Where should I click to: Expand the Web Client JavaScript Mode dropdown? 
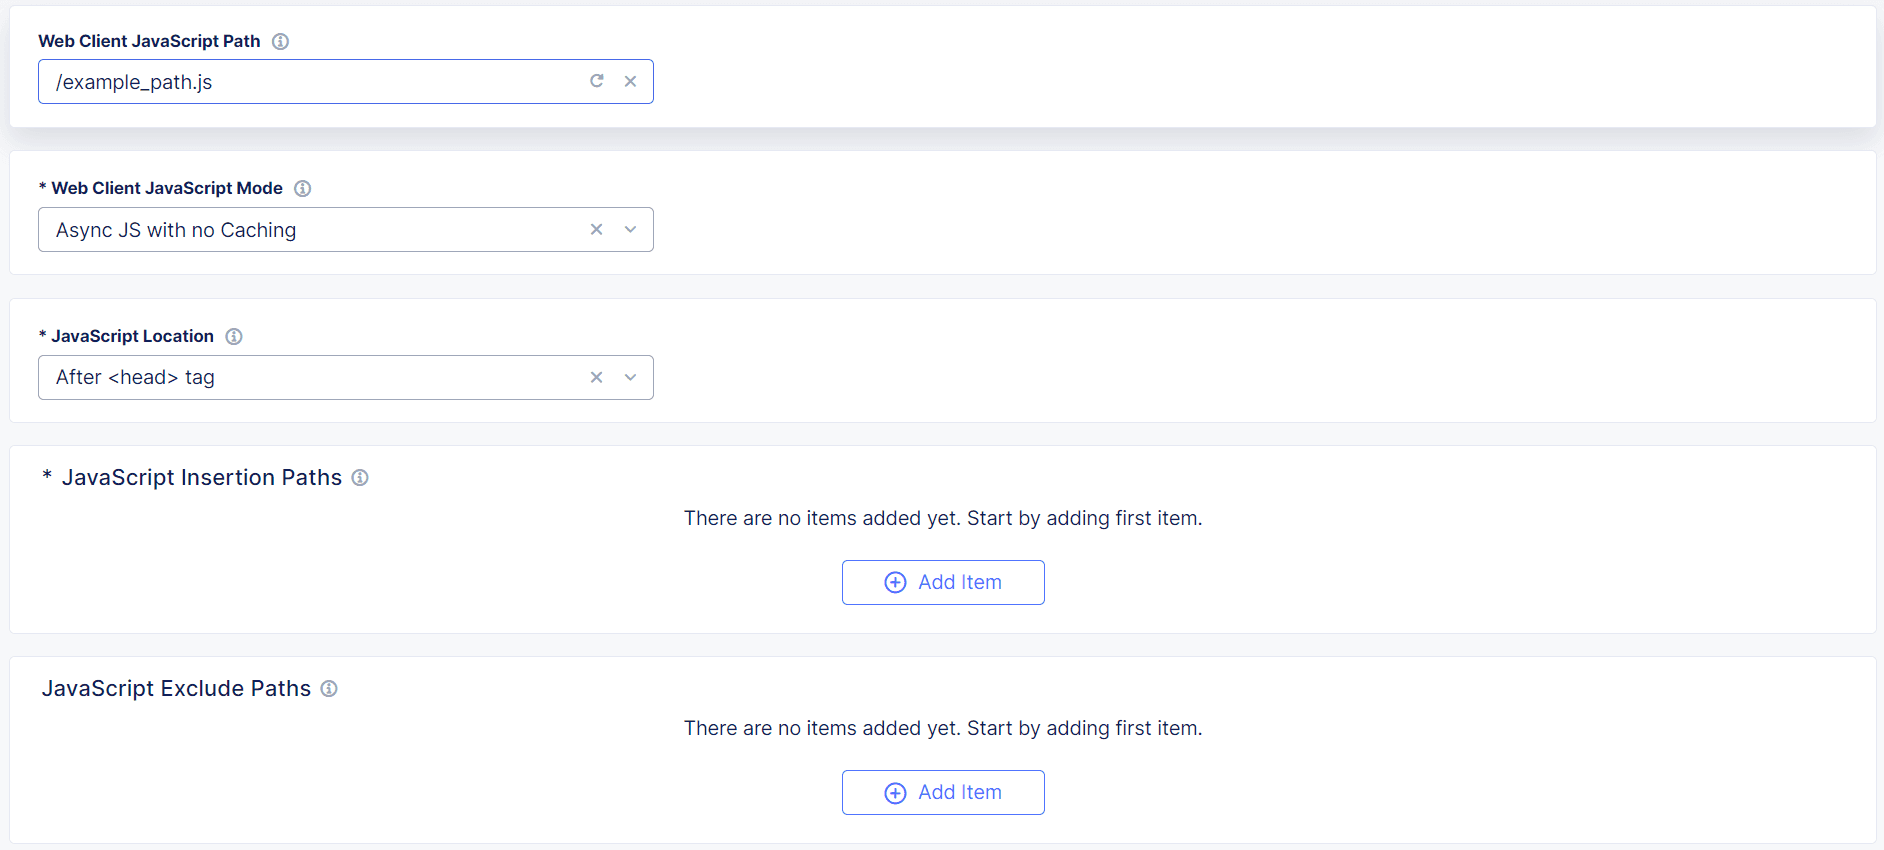point(630,229)
